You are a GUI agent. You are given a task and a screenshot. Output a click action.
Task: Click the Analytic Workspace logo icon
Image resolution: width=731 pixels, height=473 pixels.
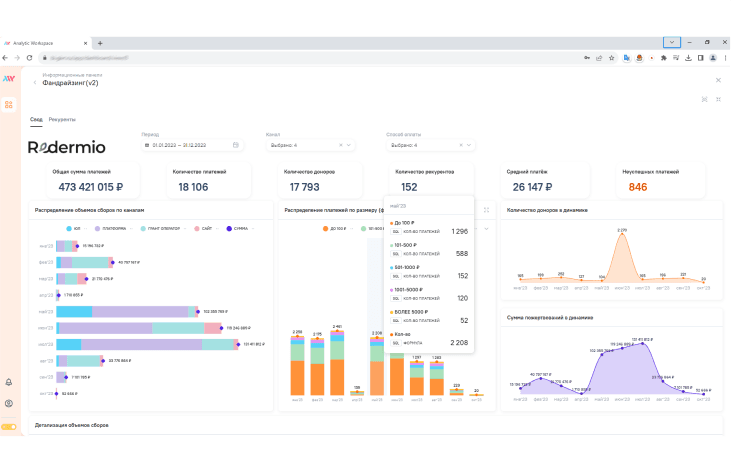click(x=9, y=79)
